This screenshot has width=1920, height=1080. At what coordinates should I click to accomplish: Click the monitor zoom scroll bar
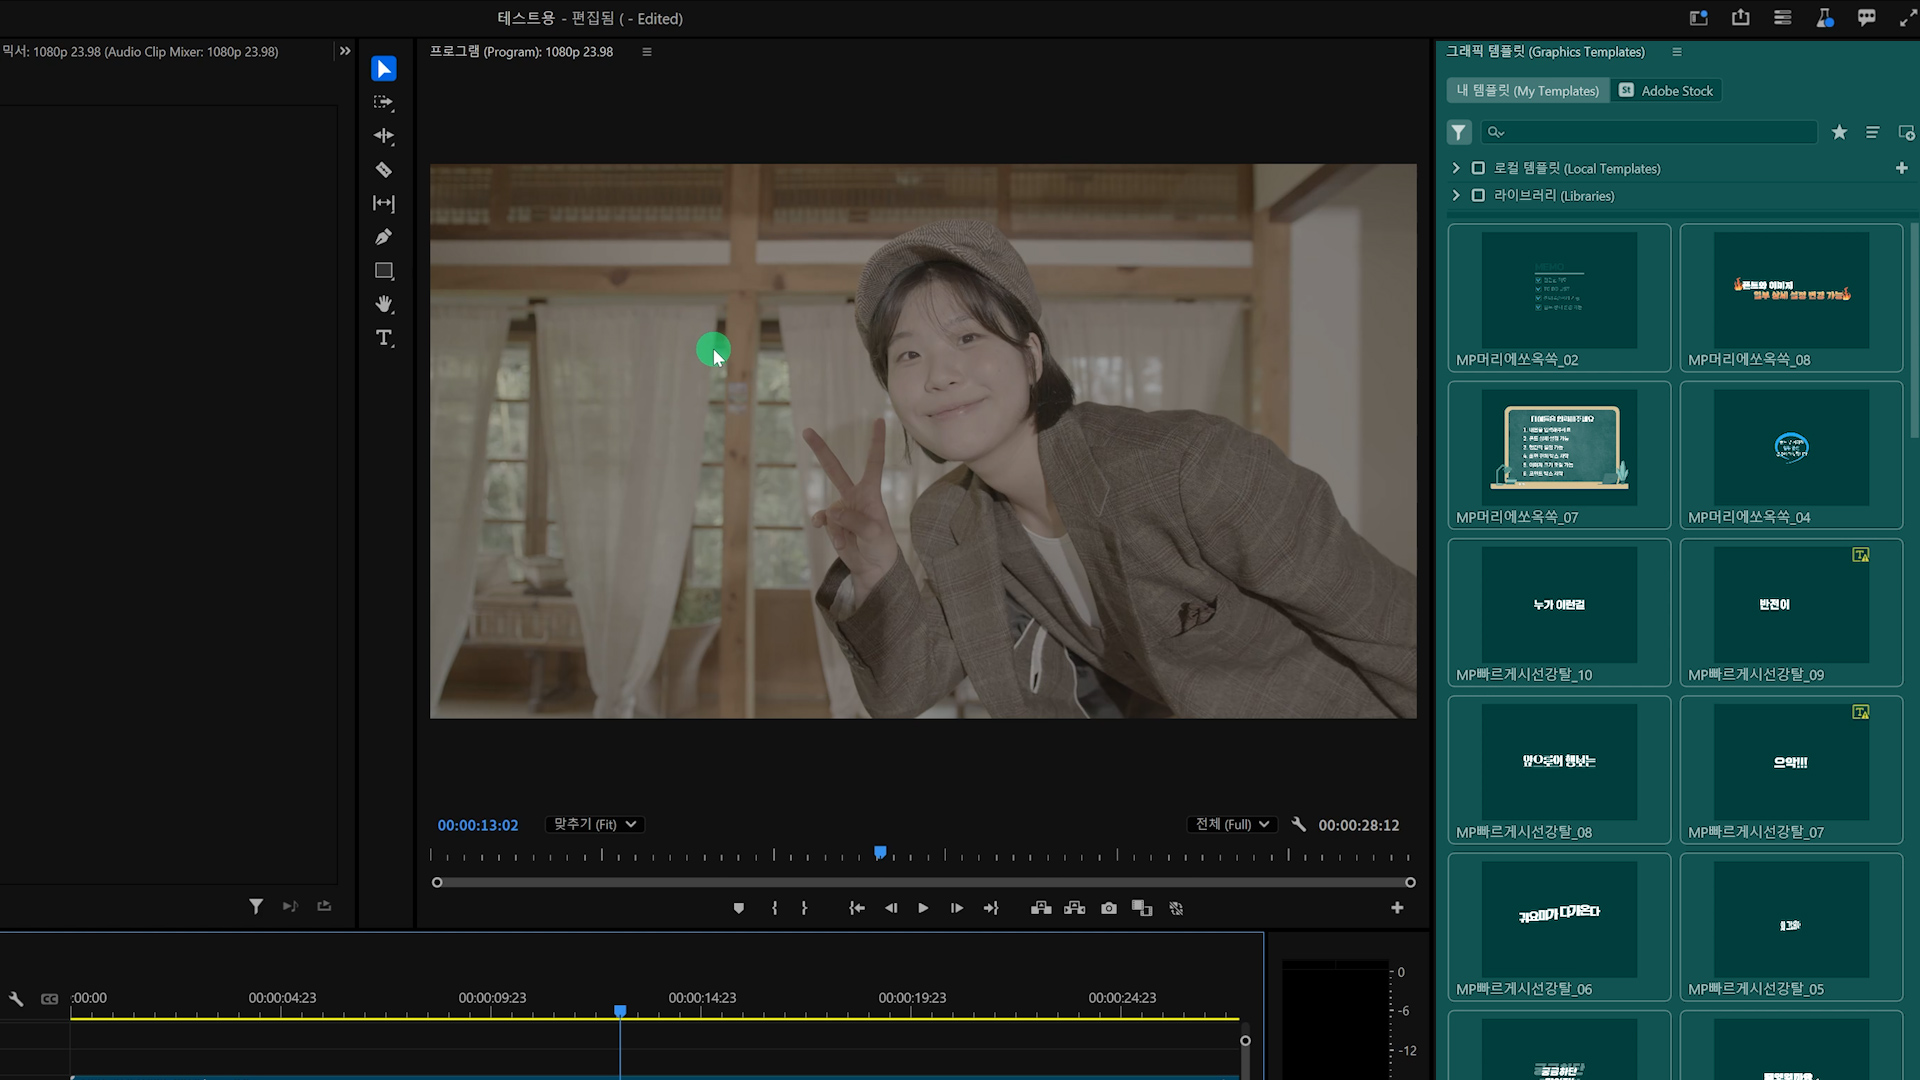click(x=923, y=882)
